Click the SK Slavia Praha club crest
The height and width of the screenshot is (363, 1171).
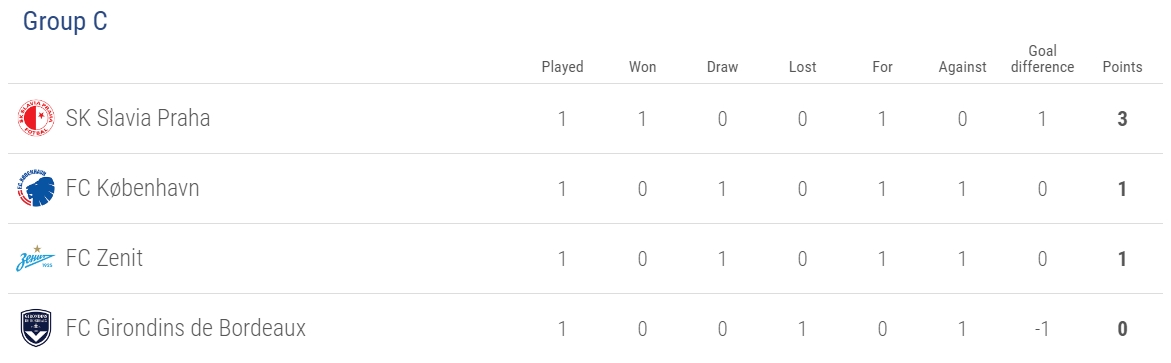point(36,119)
